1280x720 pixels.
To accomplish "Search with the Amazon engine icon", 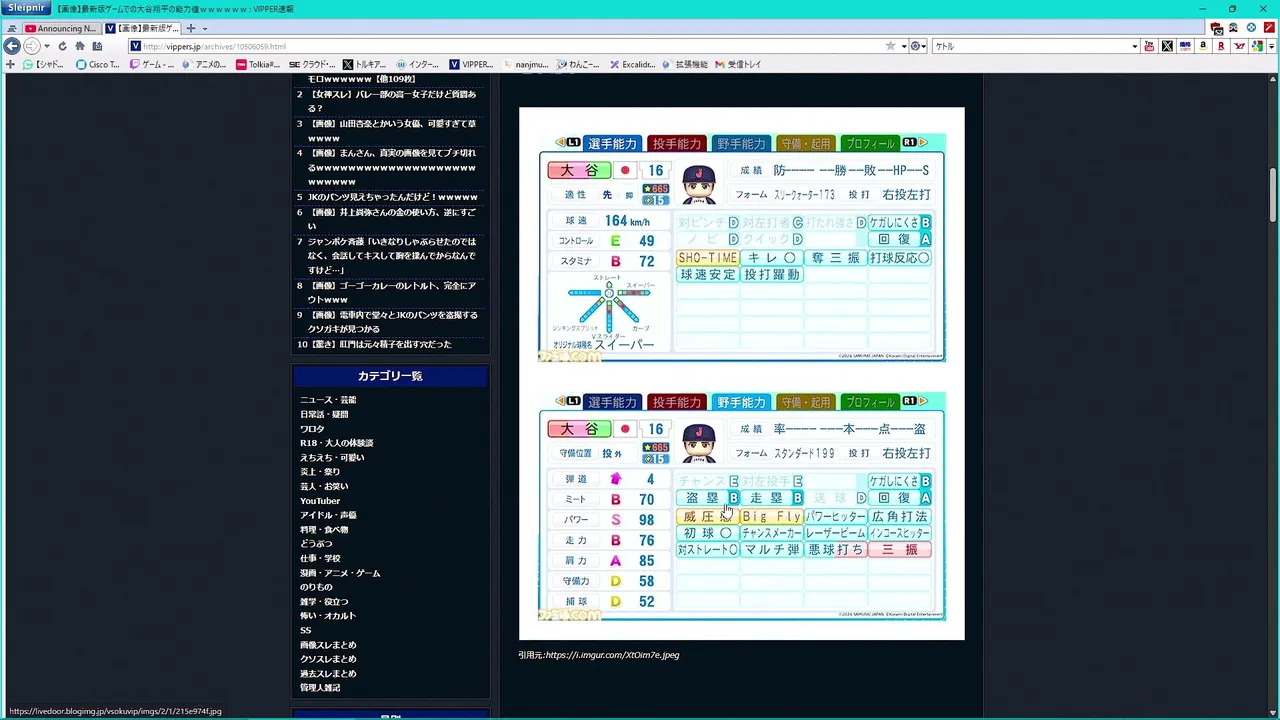I will click(1203, 46).
